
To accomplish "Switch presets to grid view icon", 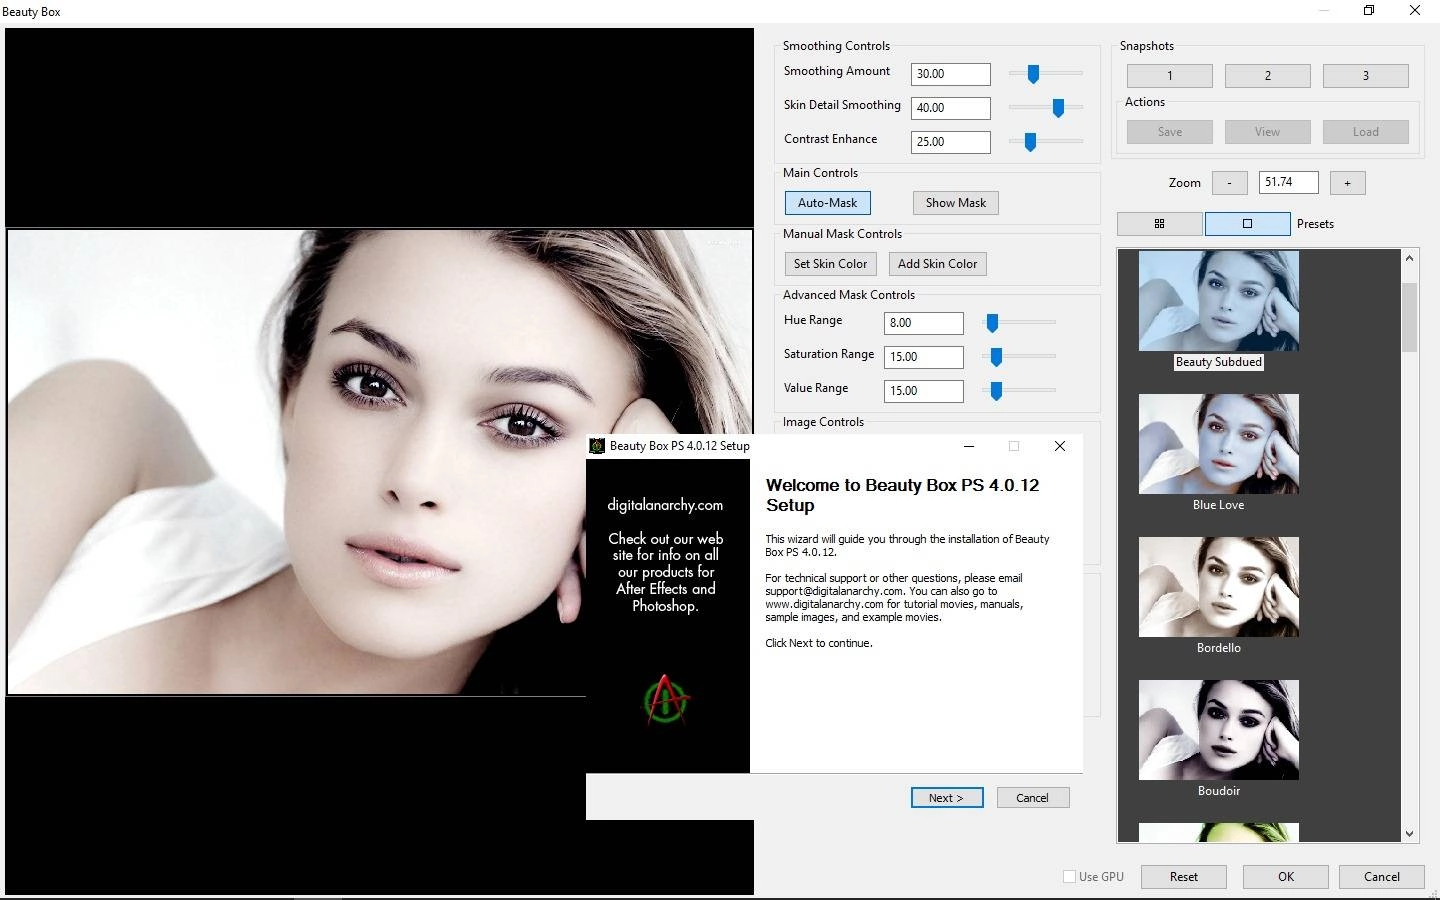I will [x=1159, y=224].
